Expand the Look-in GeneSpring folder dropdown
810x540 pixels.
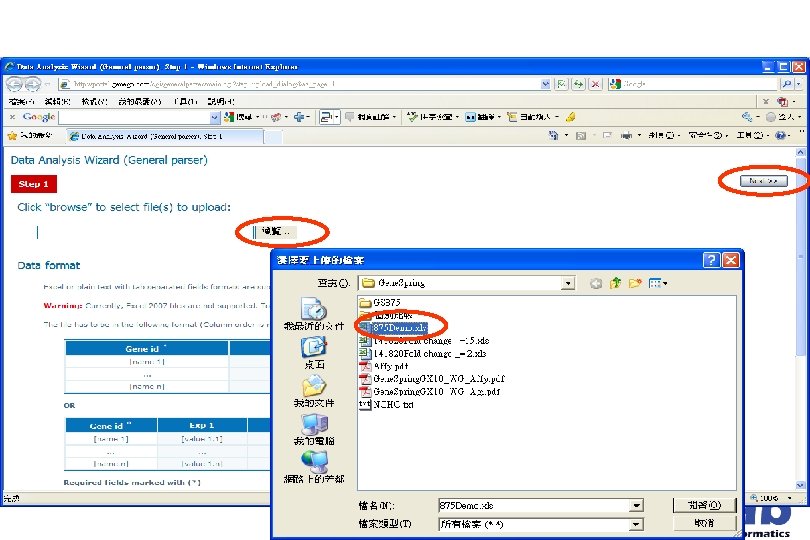click(x=568, y=283)
